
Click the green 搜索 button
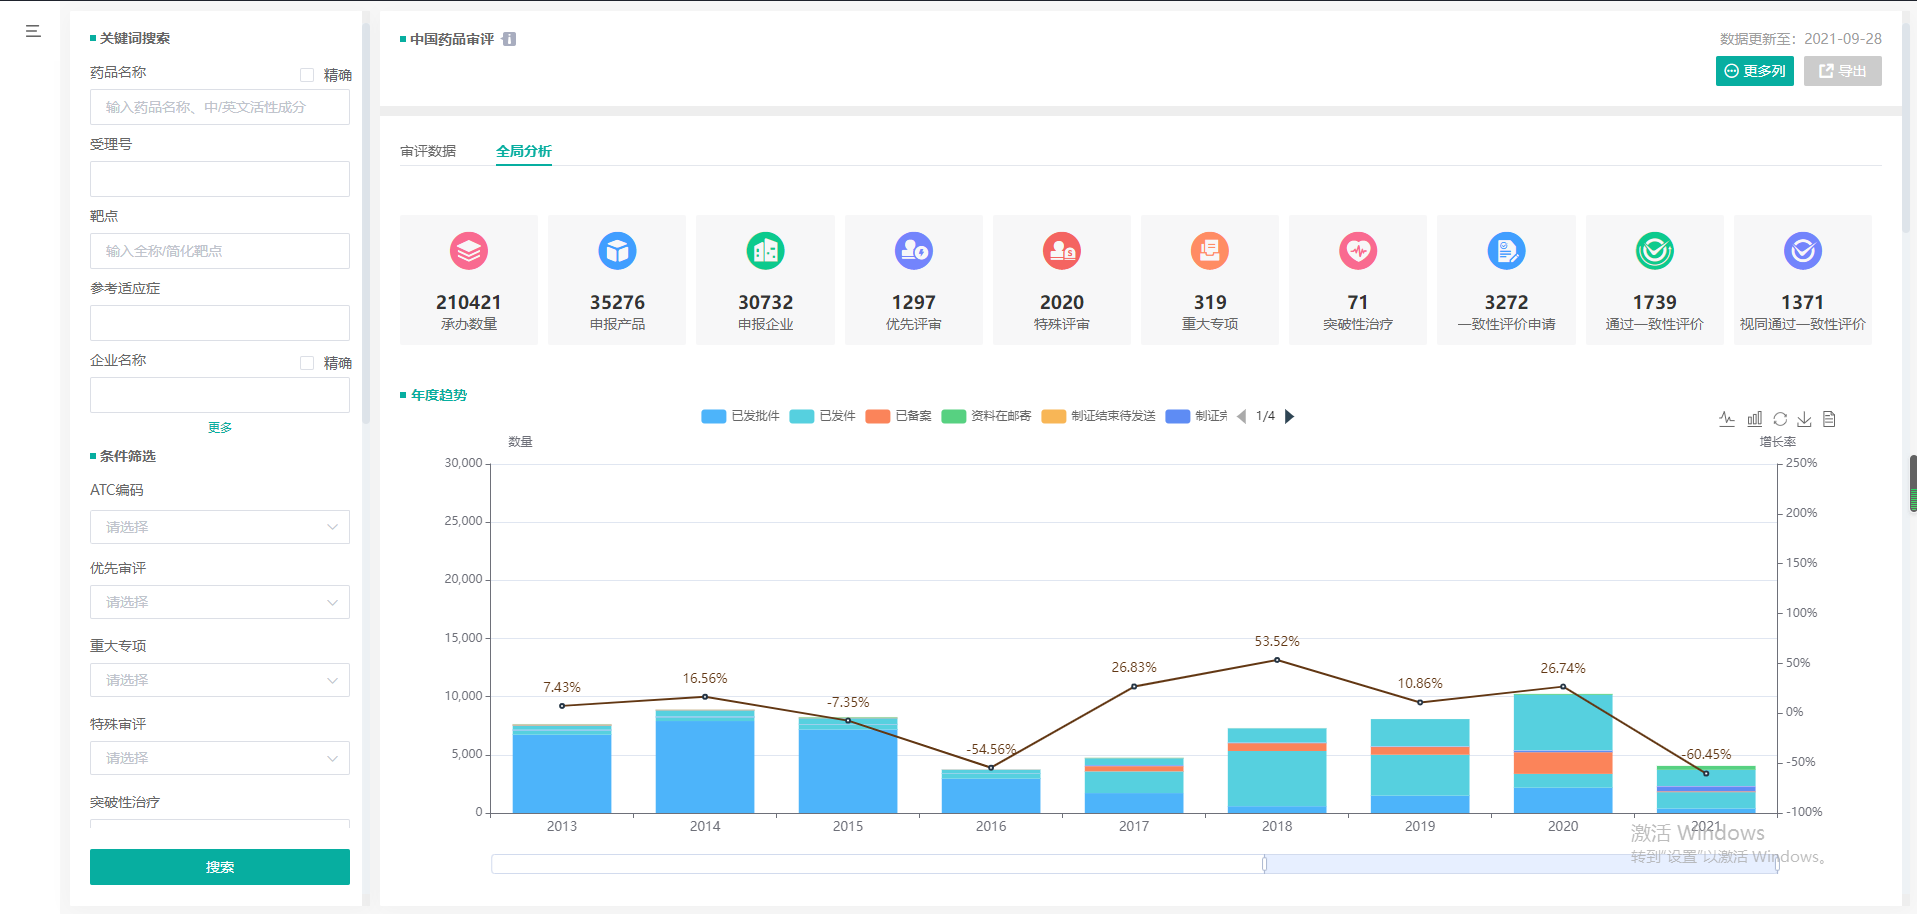point(220,867)
